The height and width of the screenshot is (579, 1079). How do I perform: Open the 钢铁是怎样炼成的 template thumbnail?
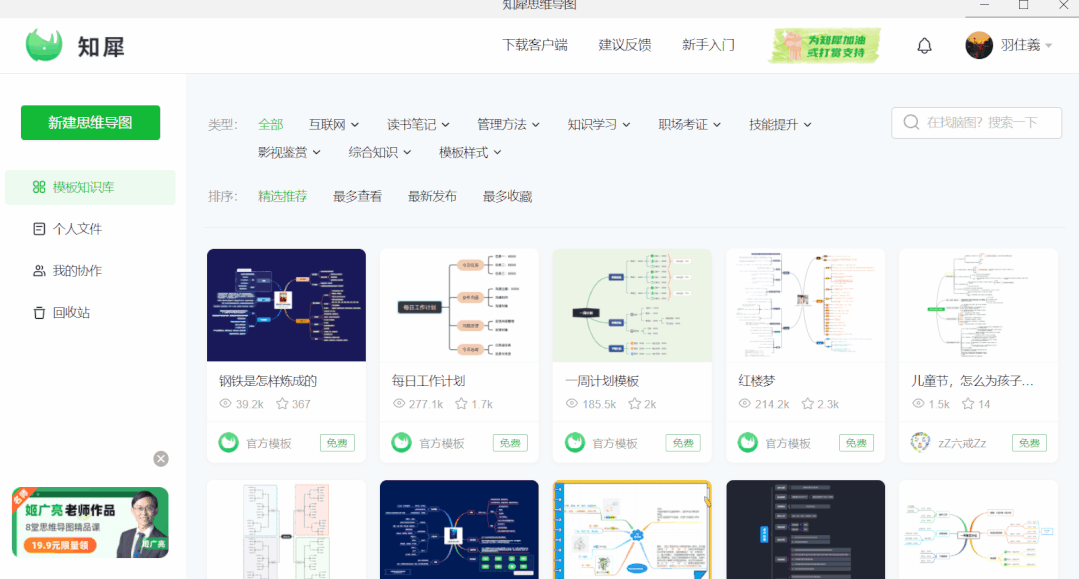pos(286,305)
